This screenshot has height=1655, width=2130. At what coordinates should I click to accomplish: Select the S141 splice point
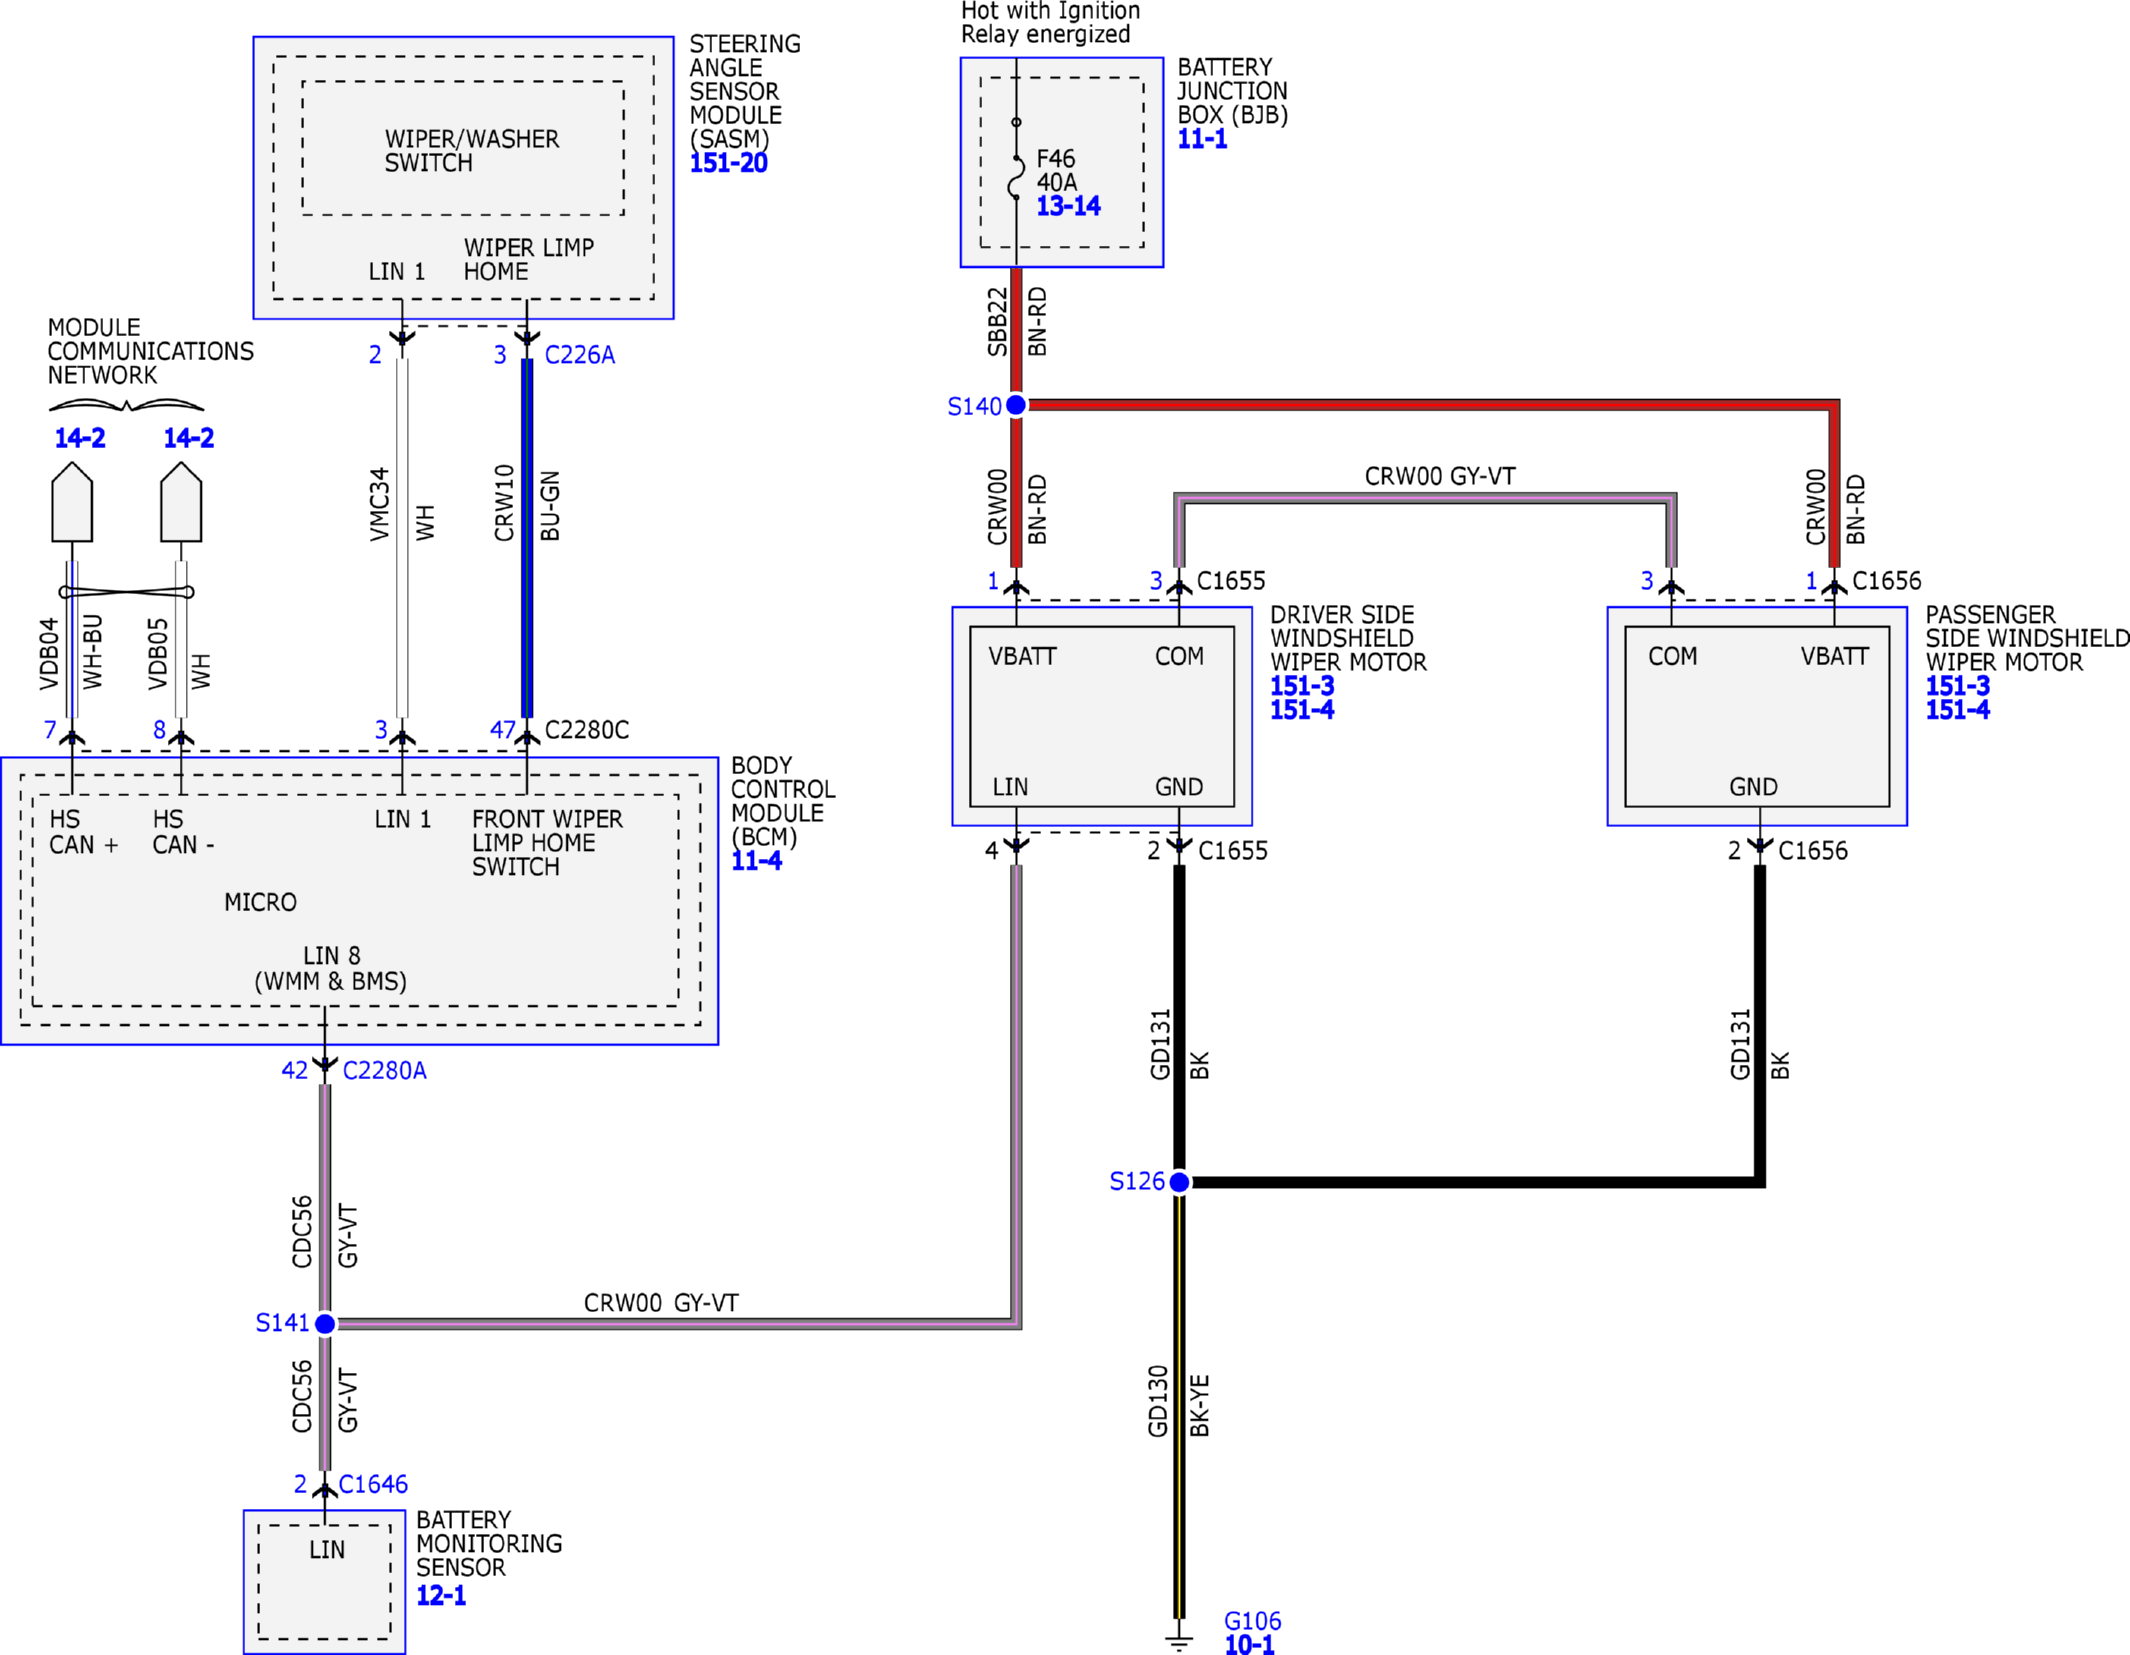[x=325, y=1324]
